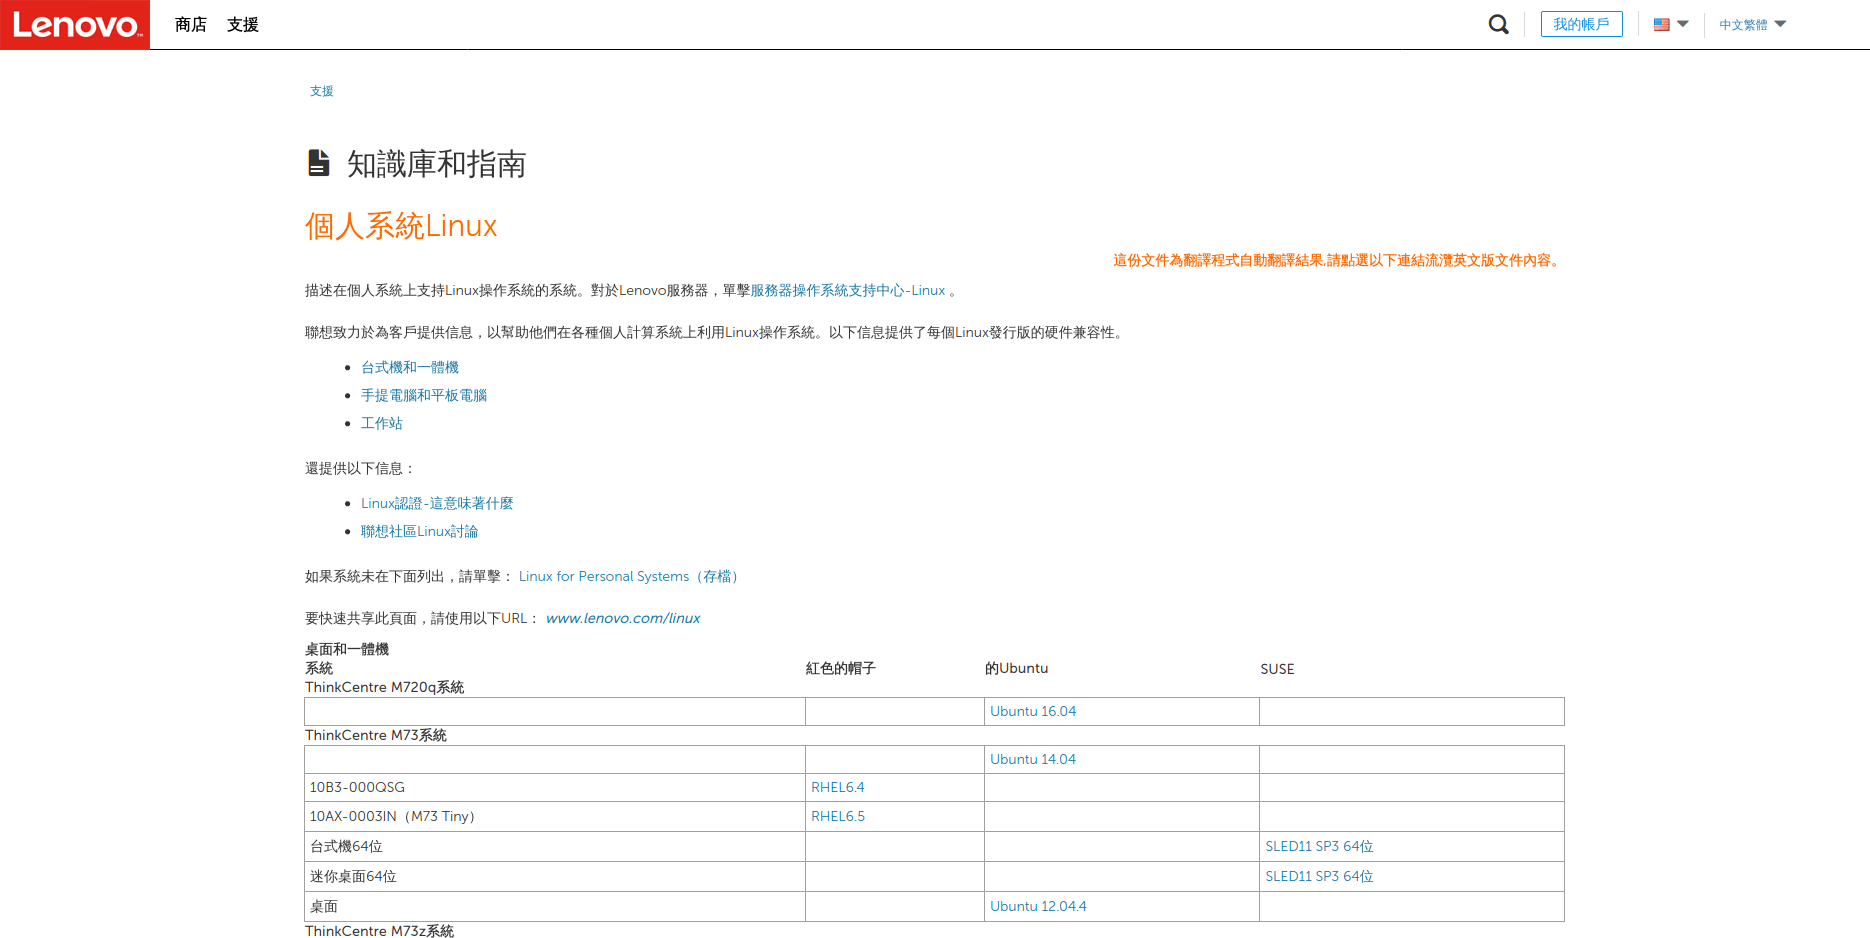Click the 支援 breadcrumb link
Screen dimensions: 1870x938
point(321,91)
